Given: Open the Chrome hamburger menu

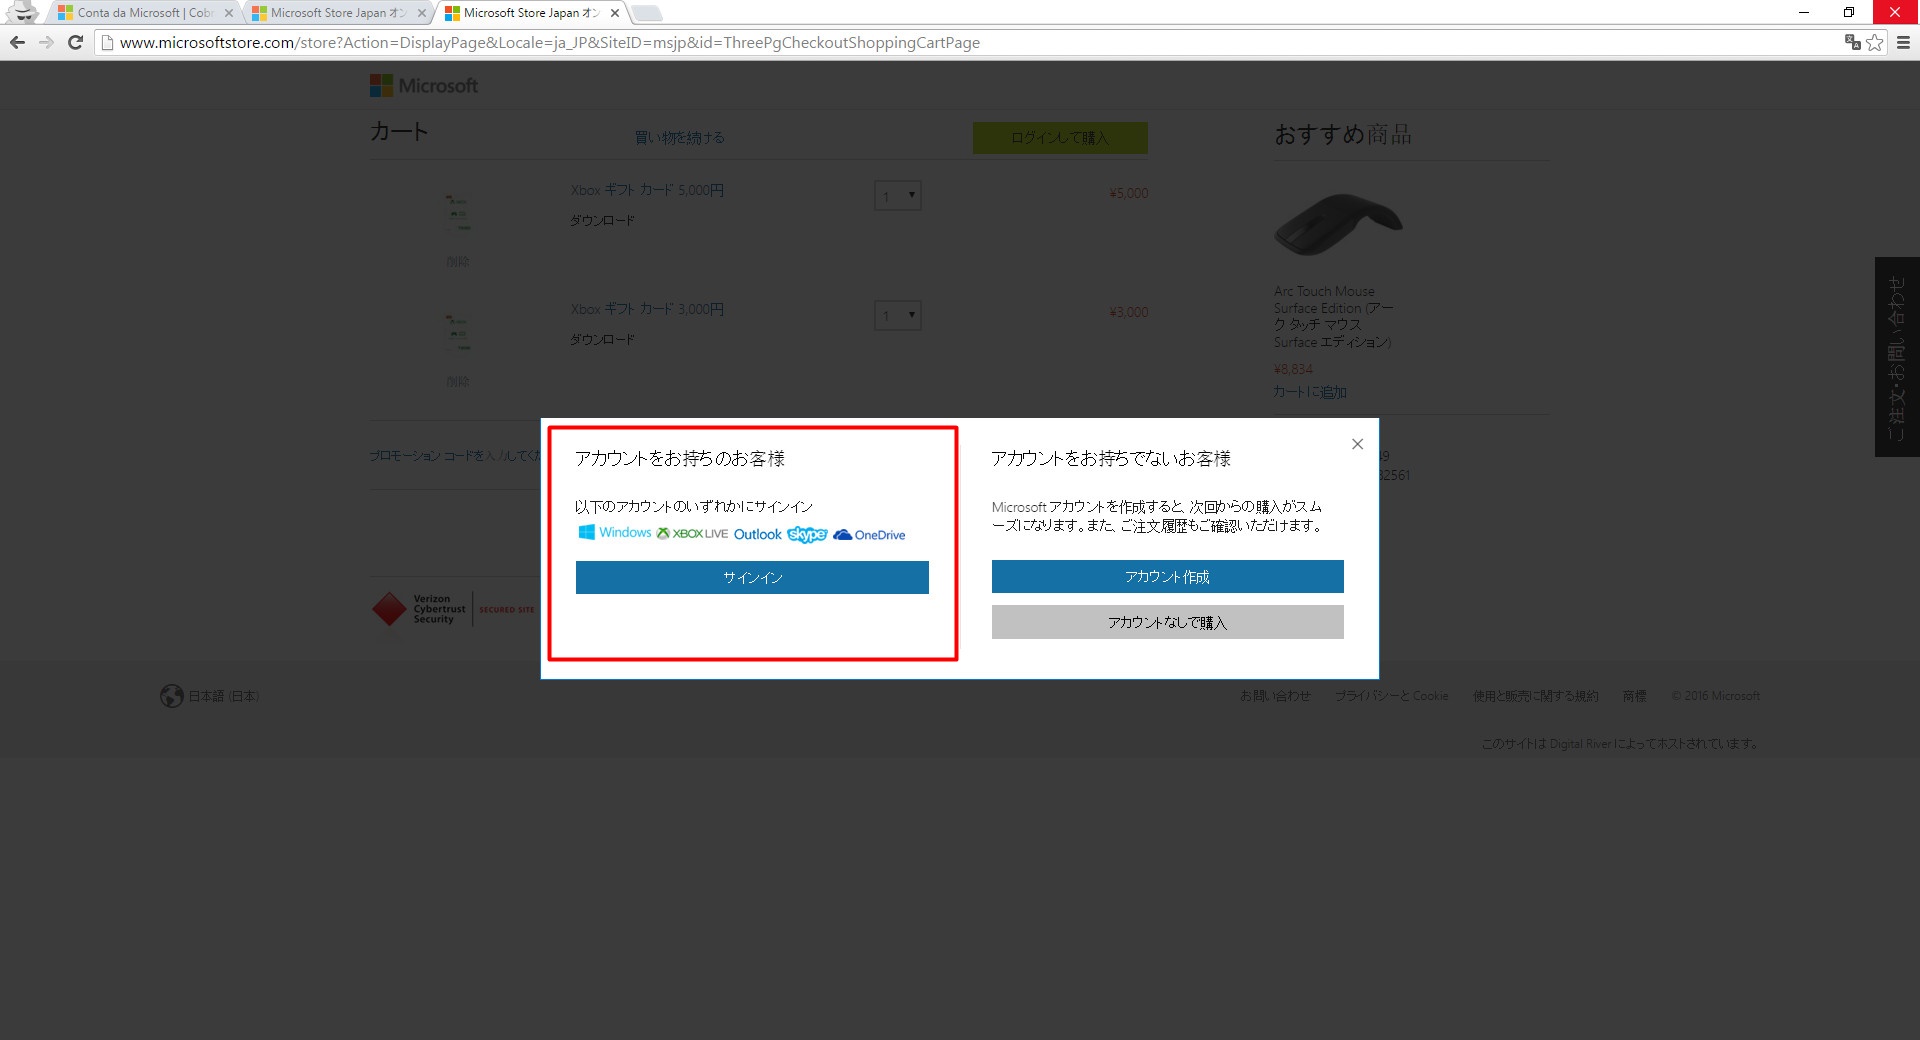Looking at the screenshot, I should pos(1903,42).
